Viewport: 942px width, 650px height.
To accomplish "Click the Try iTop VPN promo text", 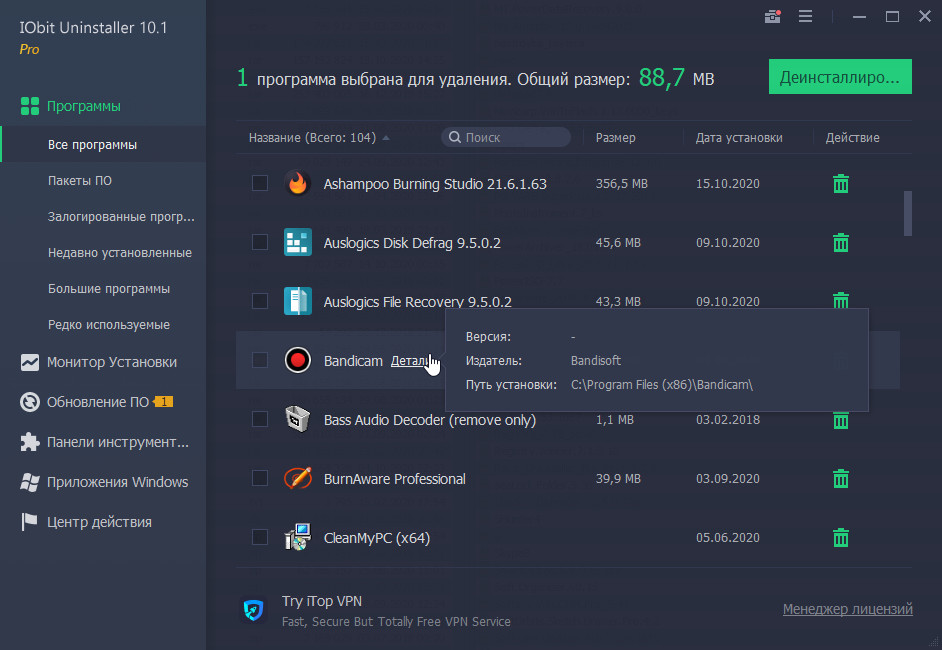I will (322, 601).
